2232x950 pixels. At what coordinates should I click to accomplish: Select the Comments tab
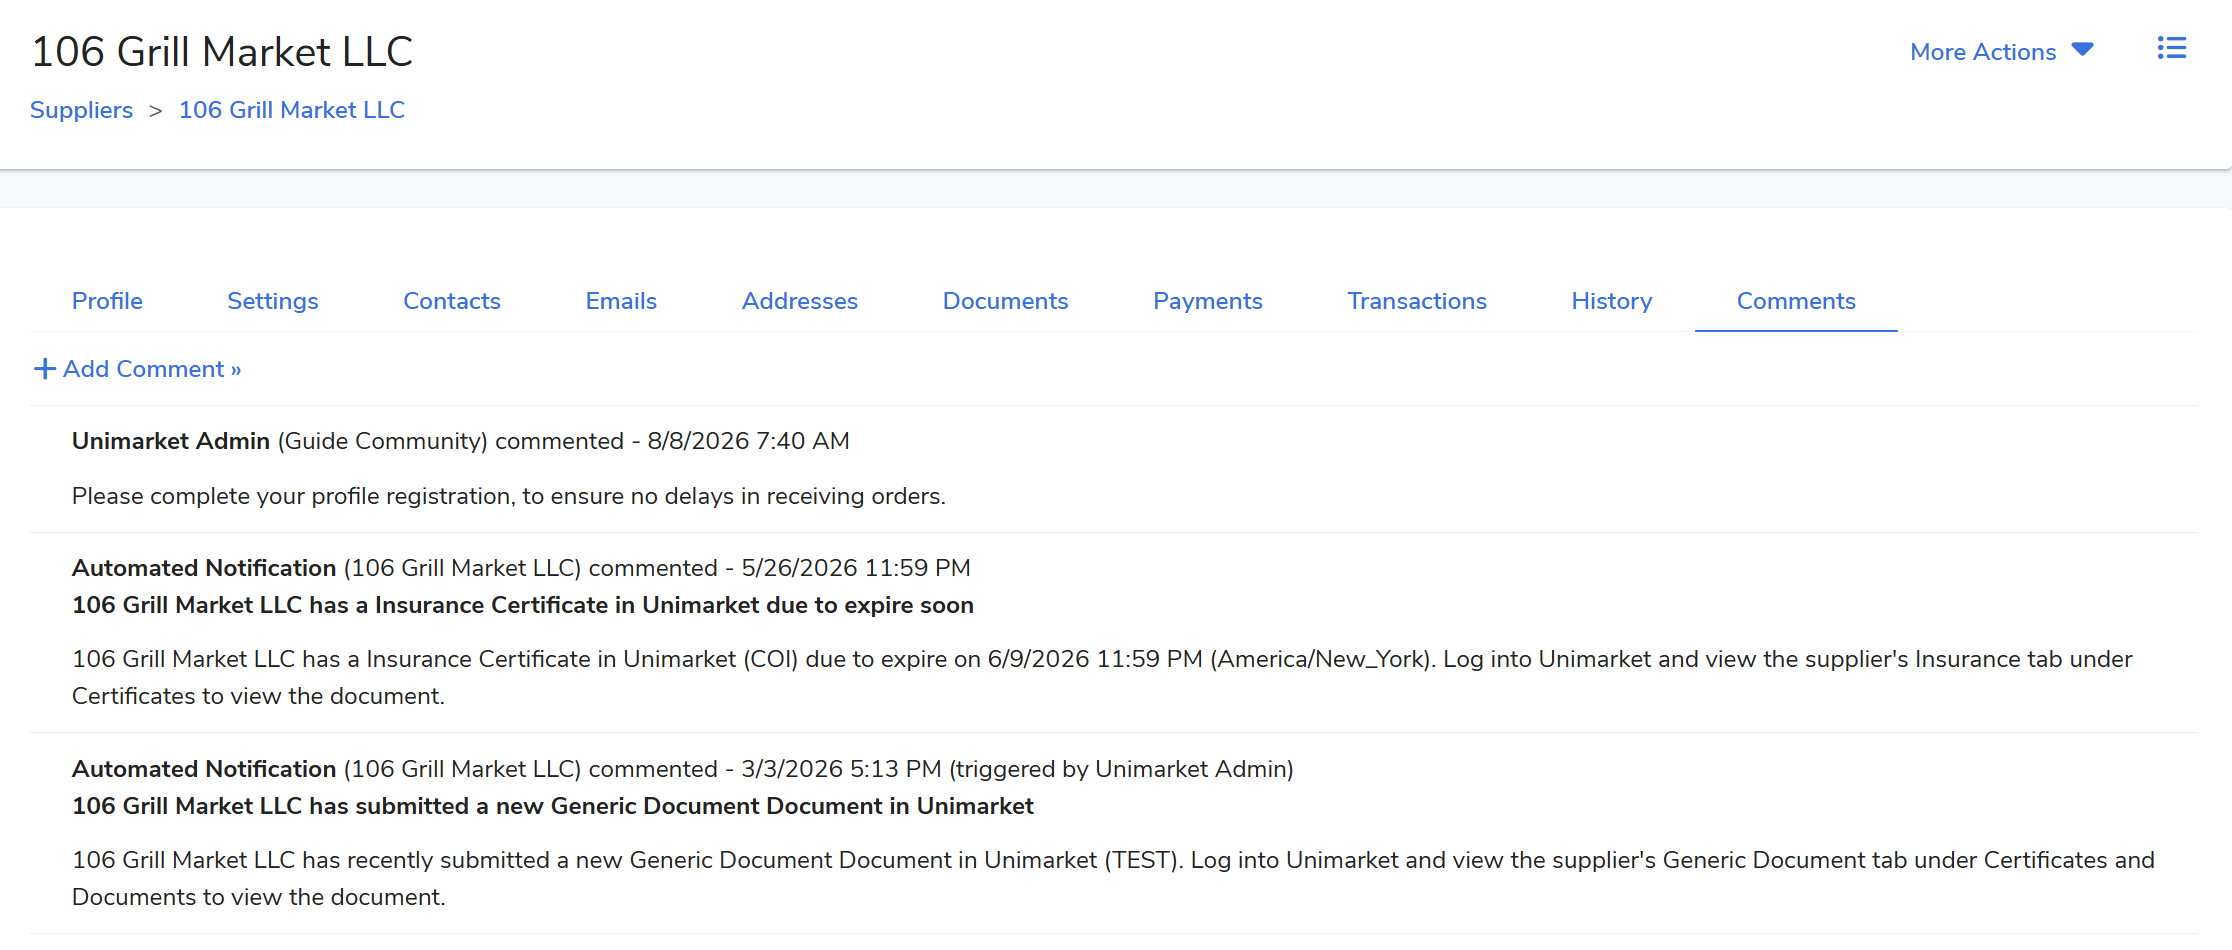(x=1796, y=301)
